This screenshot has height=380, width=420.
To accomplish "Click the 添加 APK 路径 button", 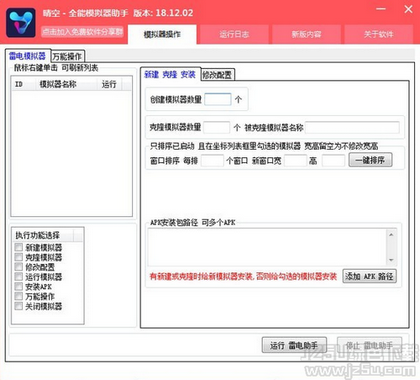I will click(x=370, y=276).
